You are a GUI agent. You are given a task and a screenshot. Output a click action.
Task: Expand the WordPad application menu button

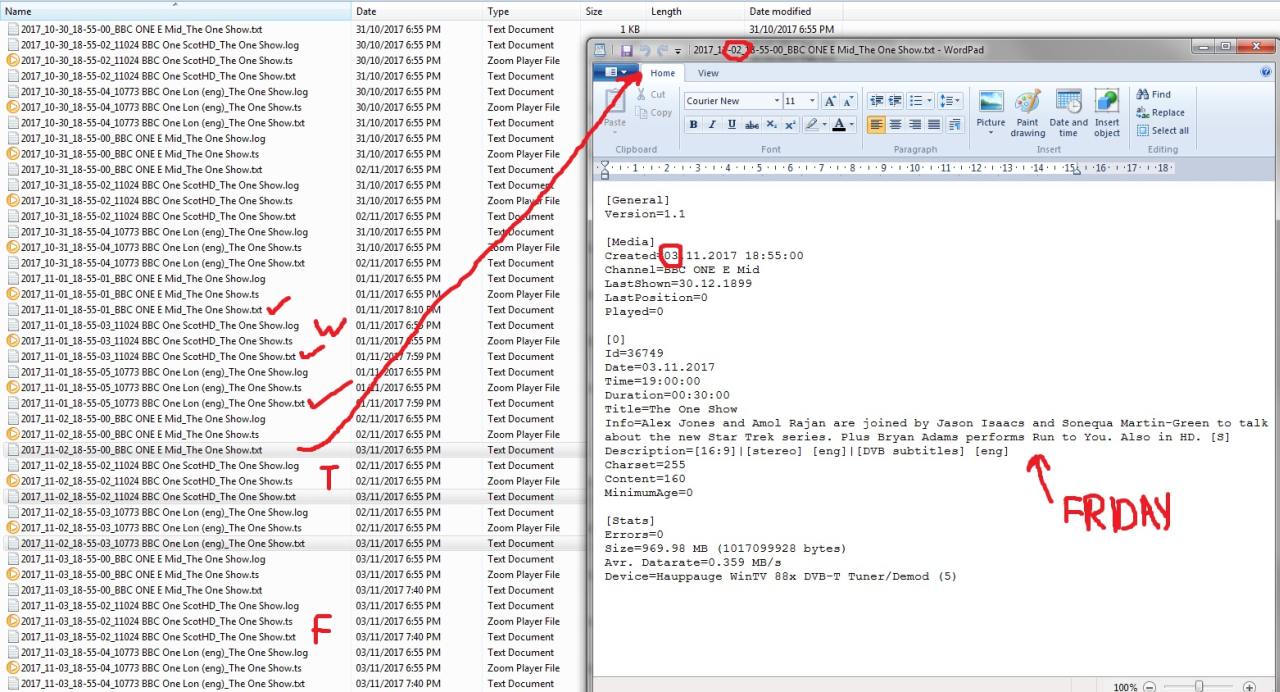[616, 72]
